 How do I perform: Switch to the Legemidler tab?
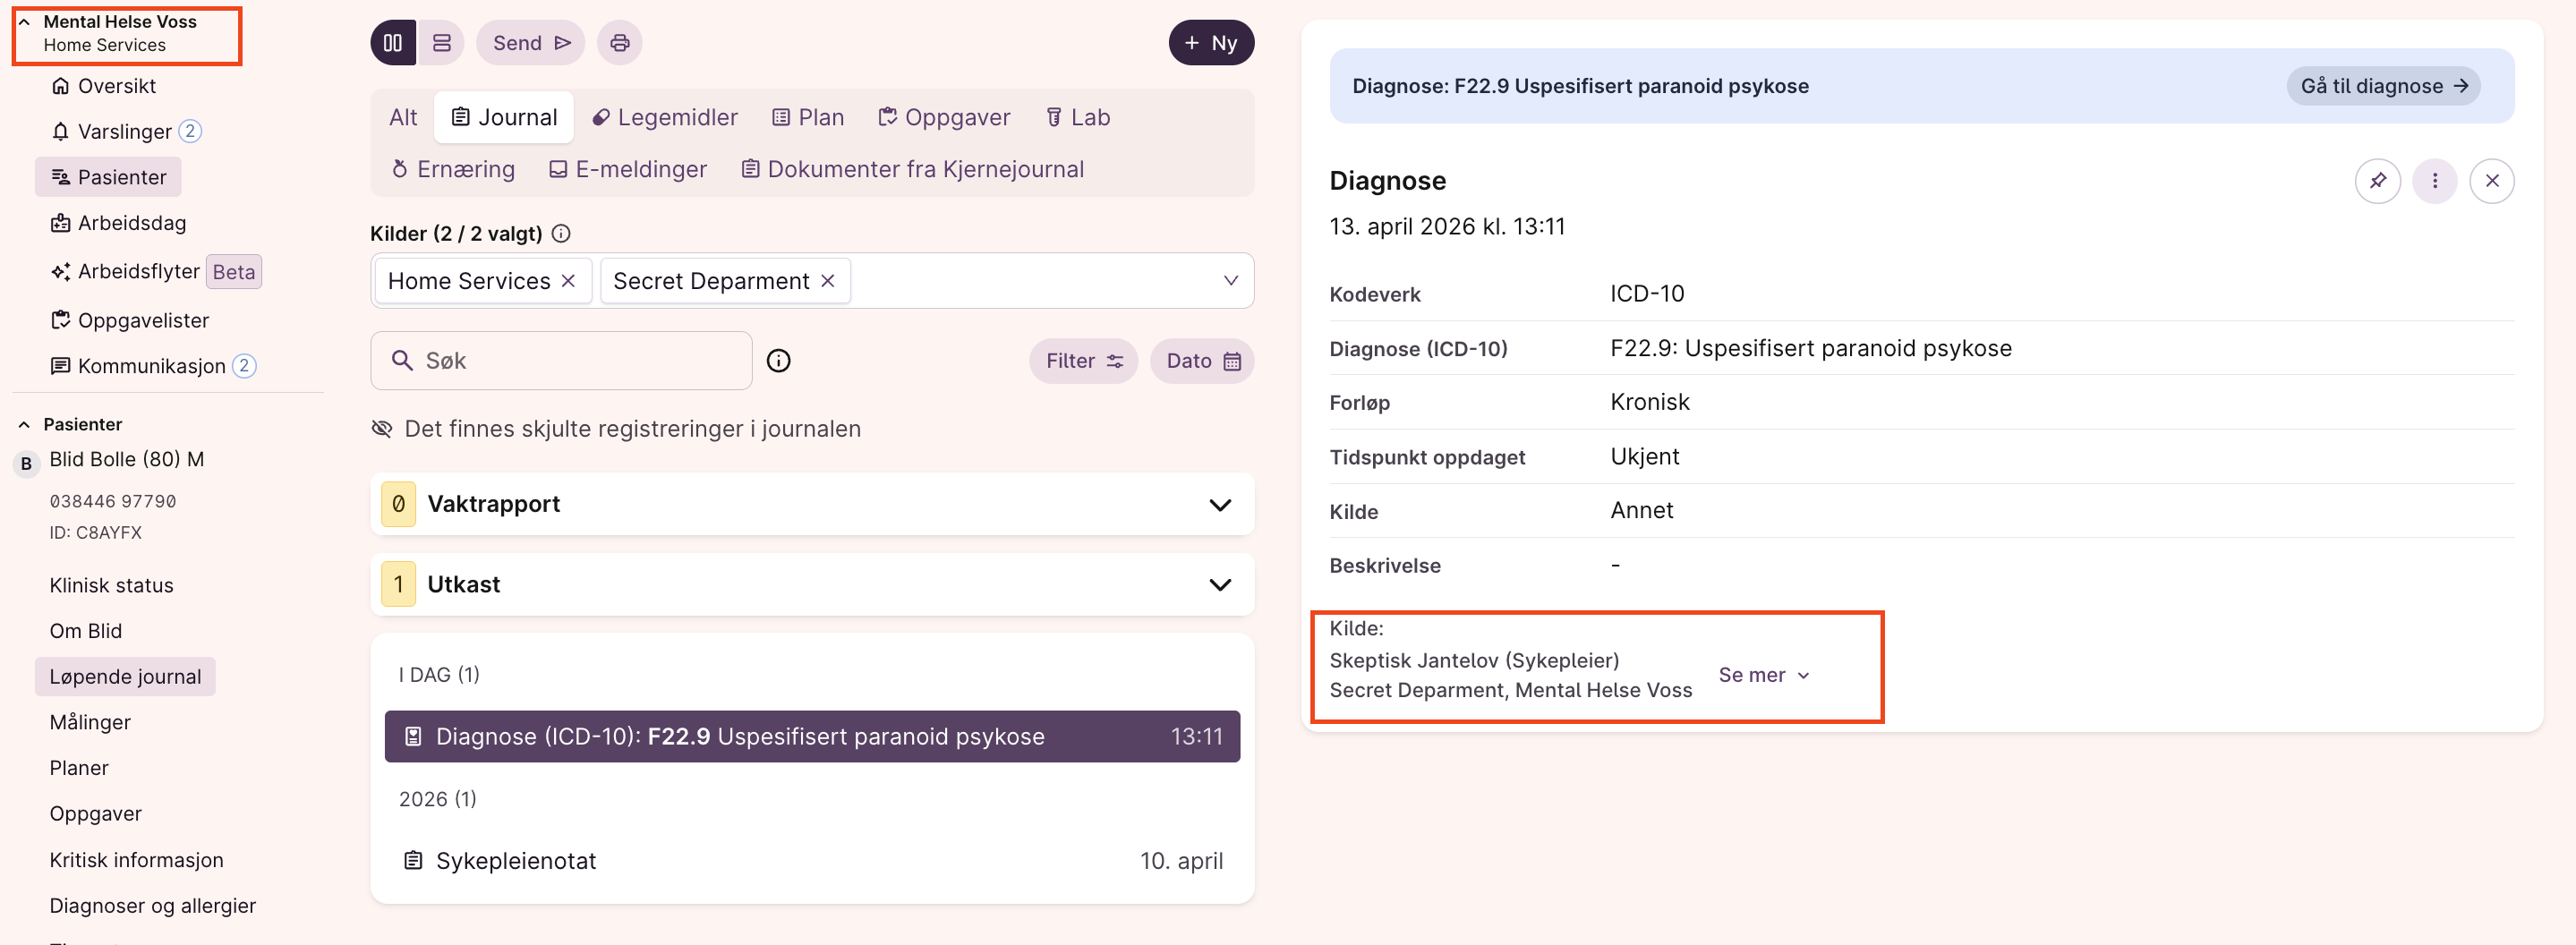(665, 118)
